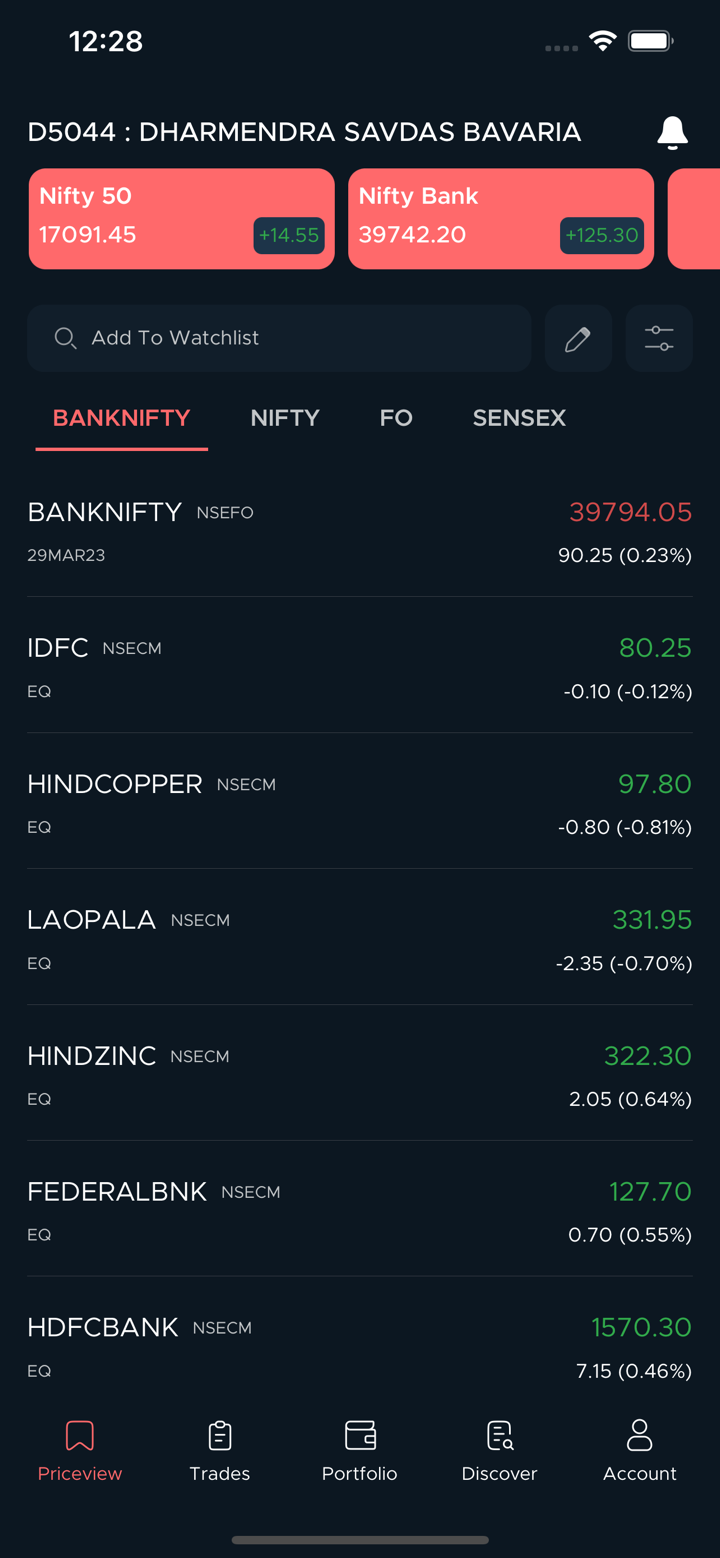Open the LAOPALA stock row

pos(359,938)
